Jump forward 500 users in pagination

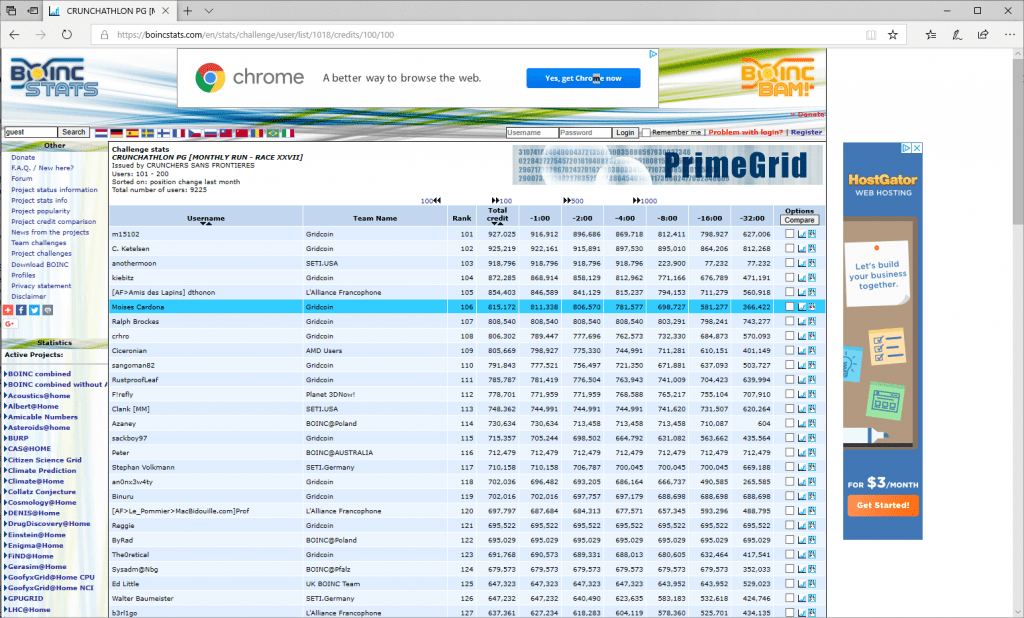573,201
